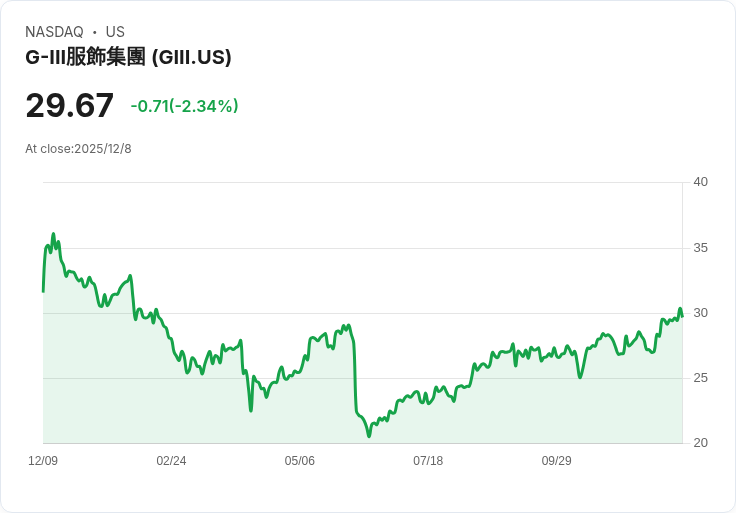
Task: Click the chart line's highest peak near 36
Action: point(53,234)
